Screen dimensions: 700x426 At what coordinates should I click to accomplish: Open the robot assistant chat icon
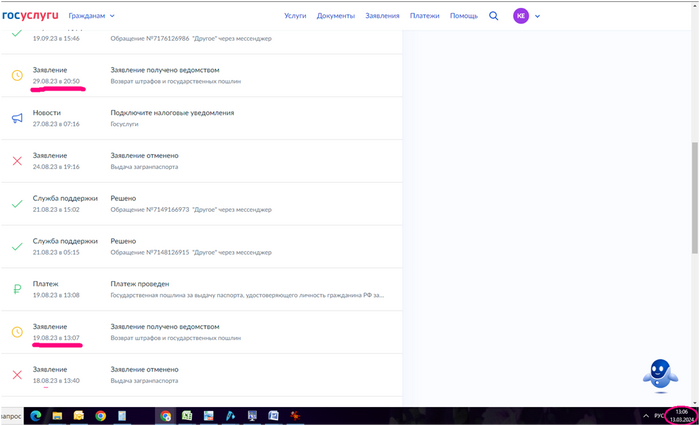pos(660,374)
